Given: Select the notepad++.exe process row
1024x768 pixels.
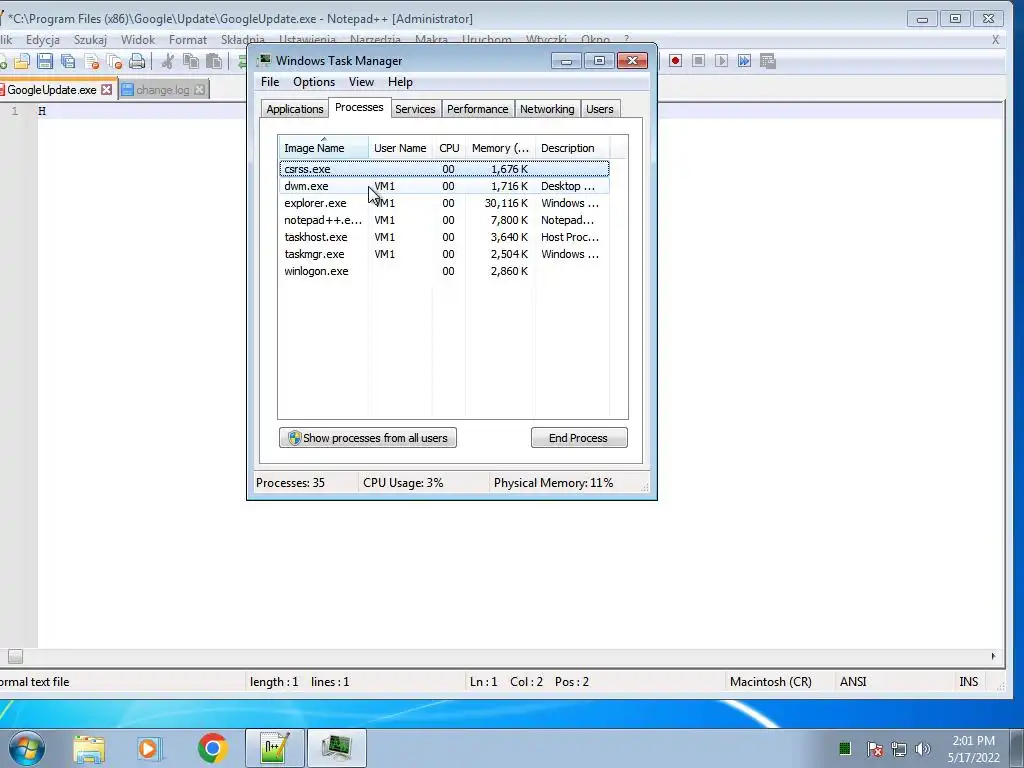Looking at the screenshot, I should click(444, 220).
